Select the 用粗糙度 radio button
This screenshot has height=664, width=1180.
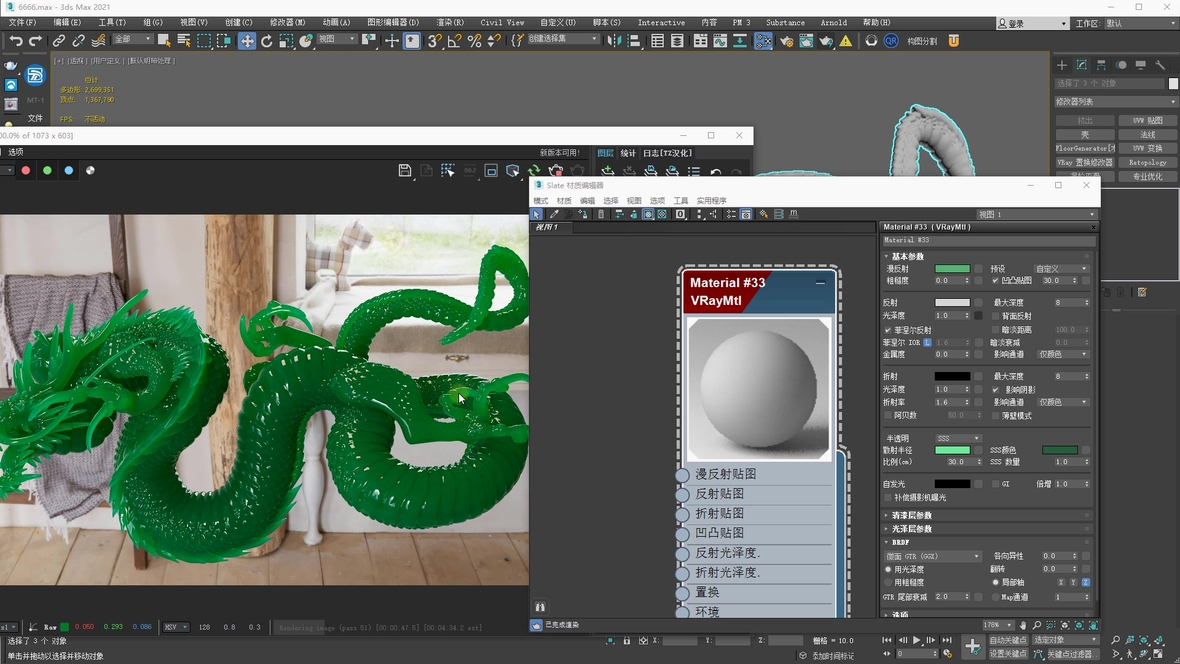pyautogui.click(x=888, y=582)
